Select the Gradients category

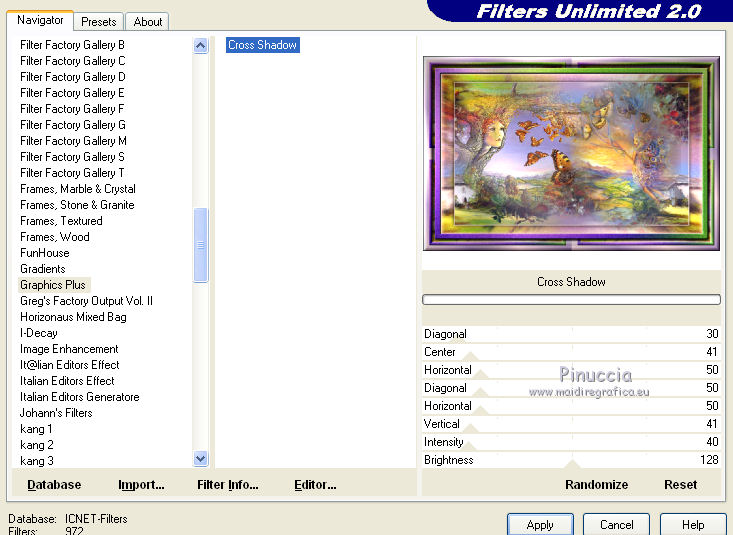[x=43, y=269]
